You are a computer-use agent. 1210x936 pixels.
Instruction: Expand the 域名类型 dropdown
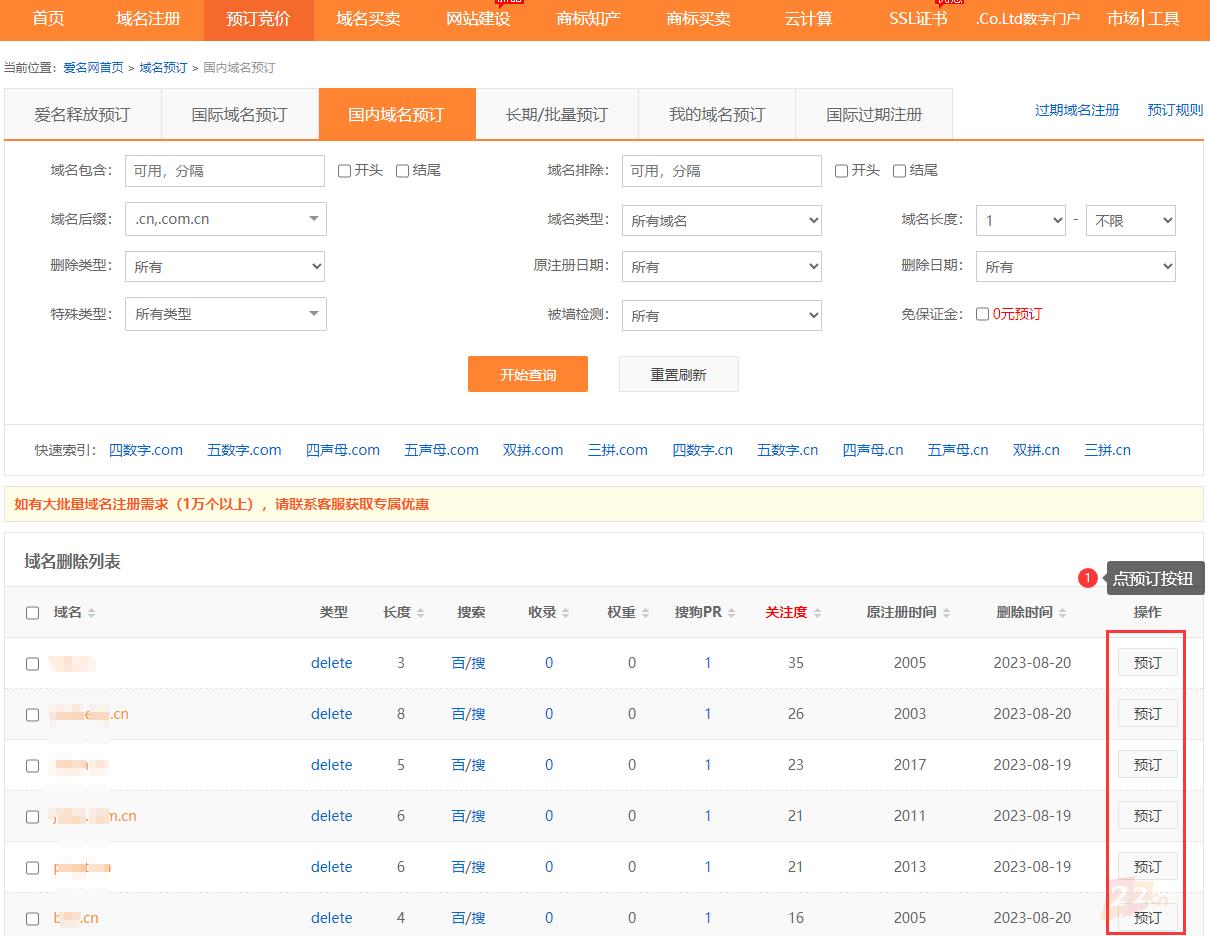pyautogui.click(x=721, y=220)
